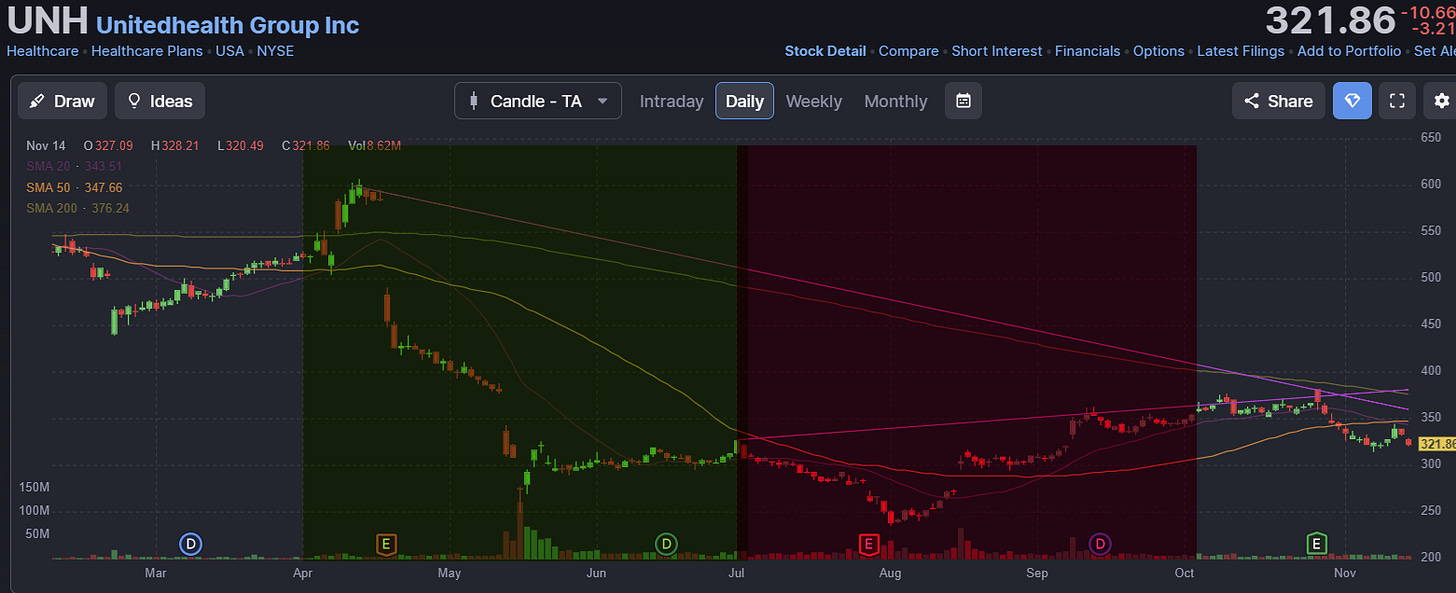Open the Compare link
1456x593 pixels.
909,51
